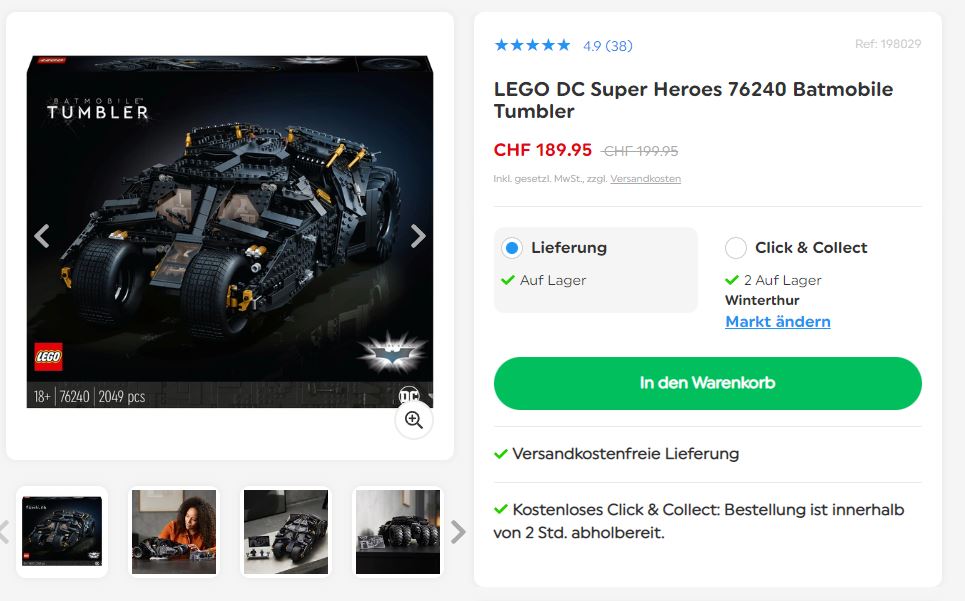The image size is (965, 601).
Task: Click the main Batmobile Tumbler product image
Action: pyautogui.click(x=230, y=232)
